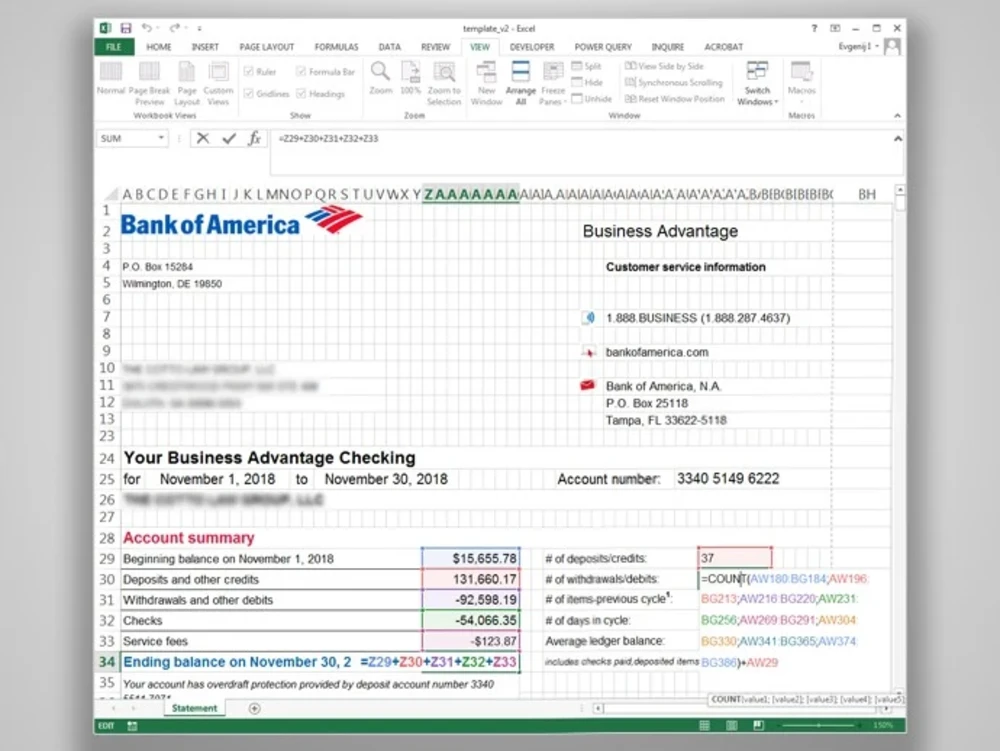The height and width of the screenshot is (751, 1000).
Task: Enable View Side by Side
Action: 664,66
